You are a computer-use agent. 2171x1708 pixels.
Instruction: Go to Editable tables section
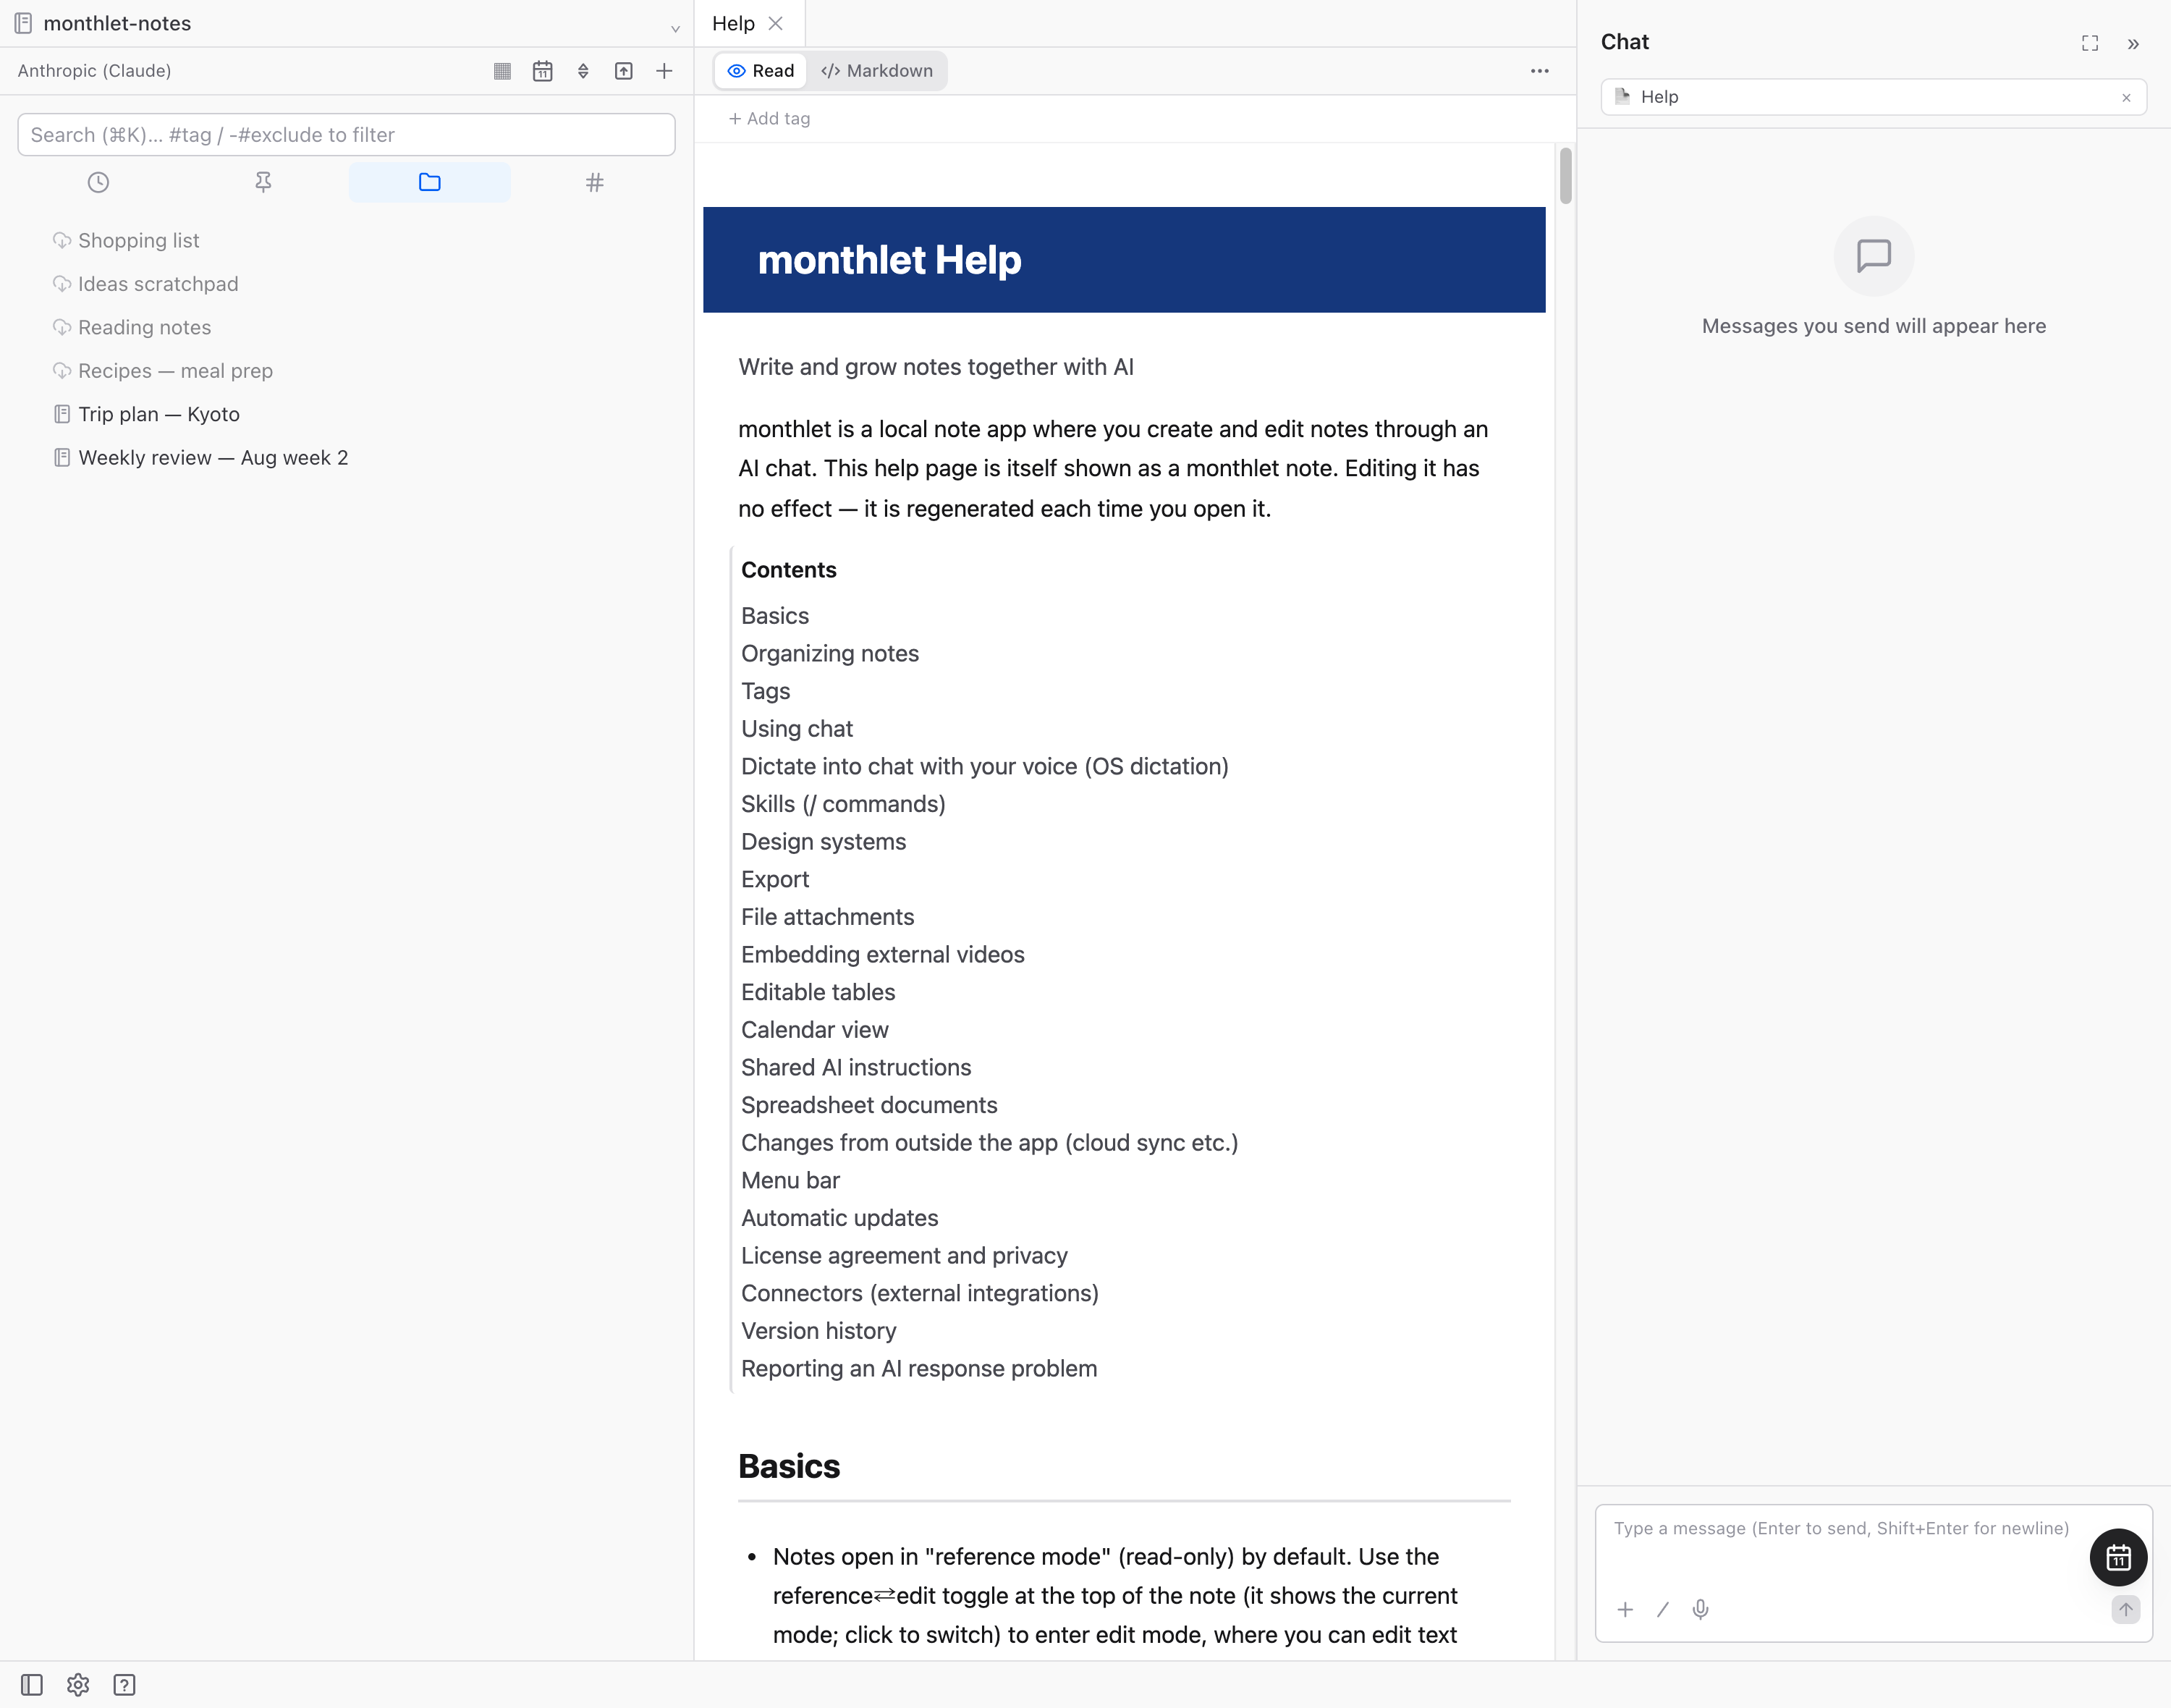point(818,993)
